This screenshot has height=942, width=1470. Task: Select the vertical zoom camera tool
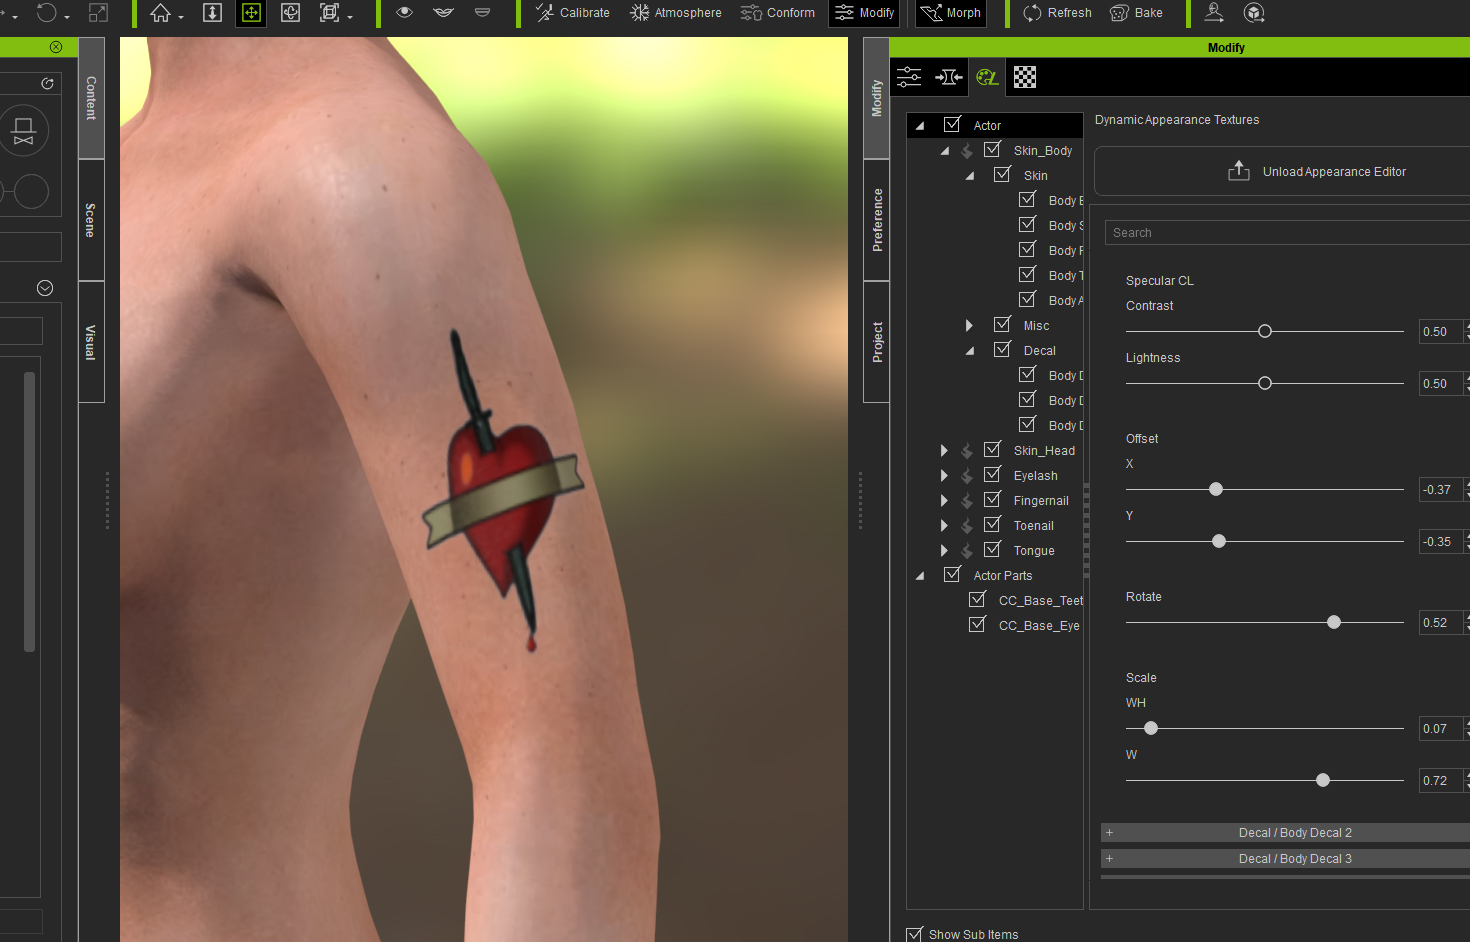pyautogui.click(x=212, y=13)
